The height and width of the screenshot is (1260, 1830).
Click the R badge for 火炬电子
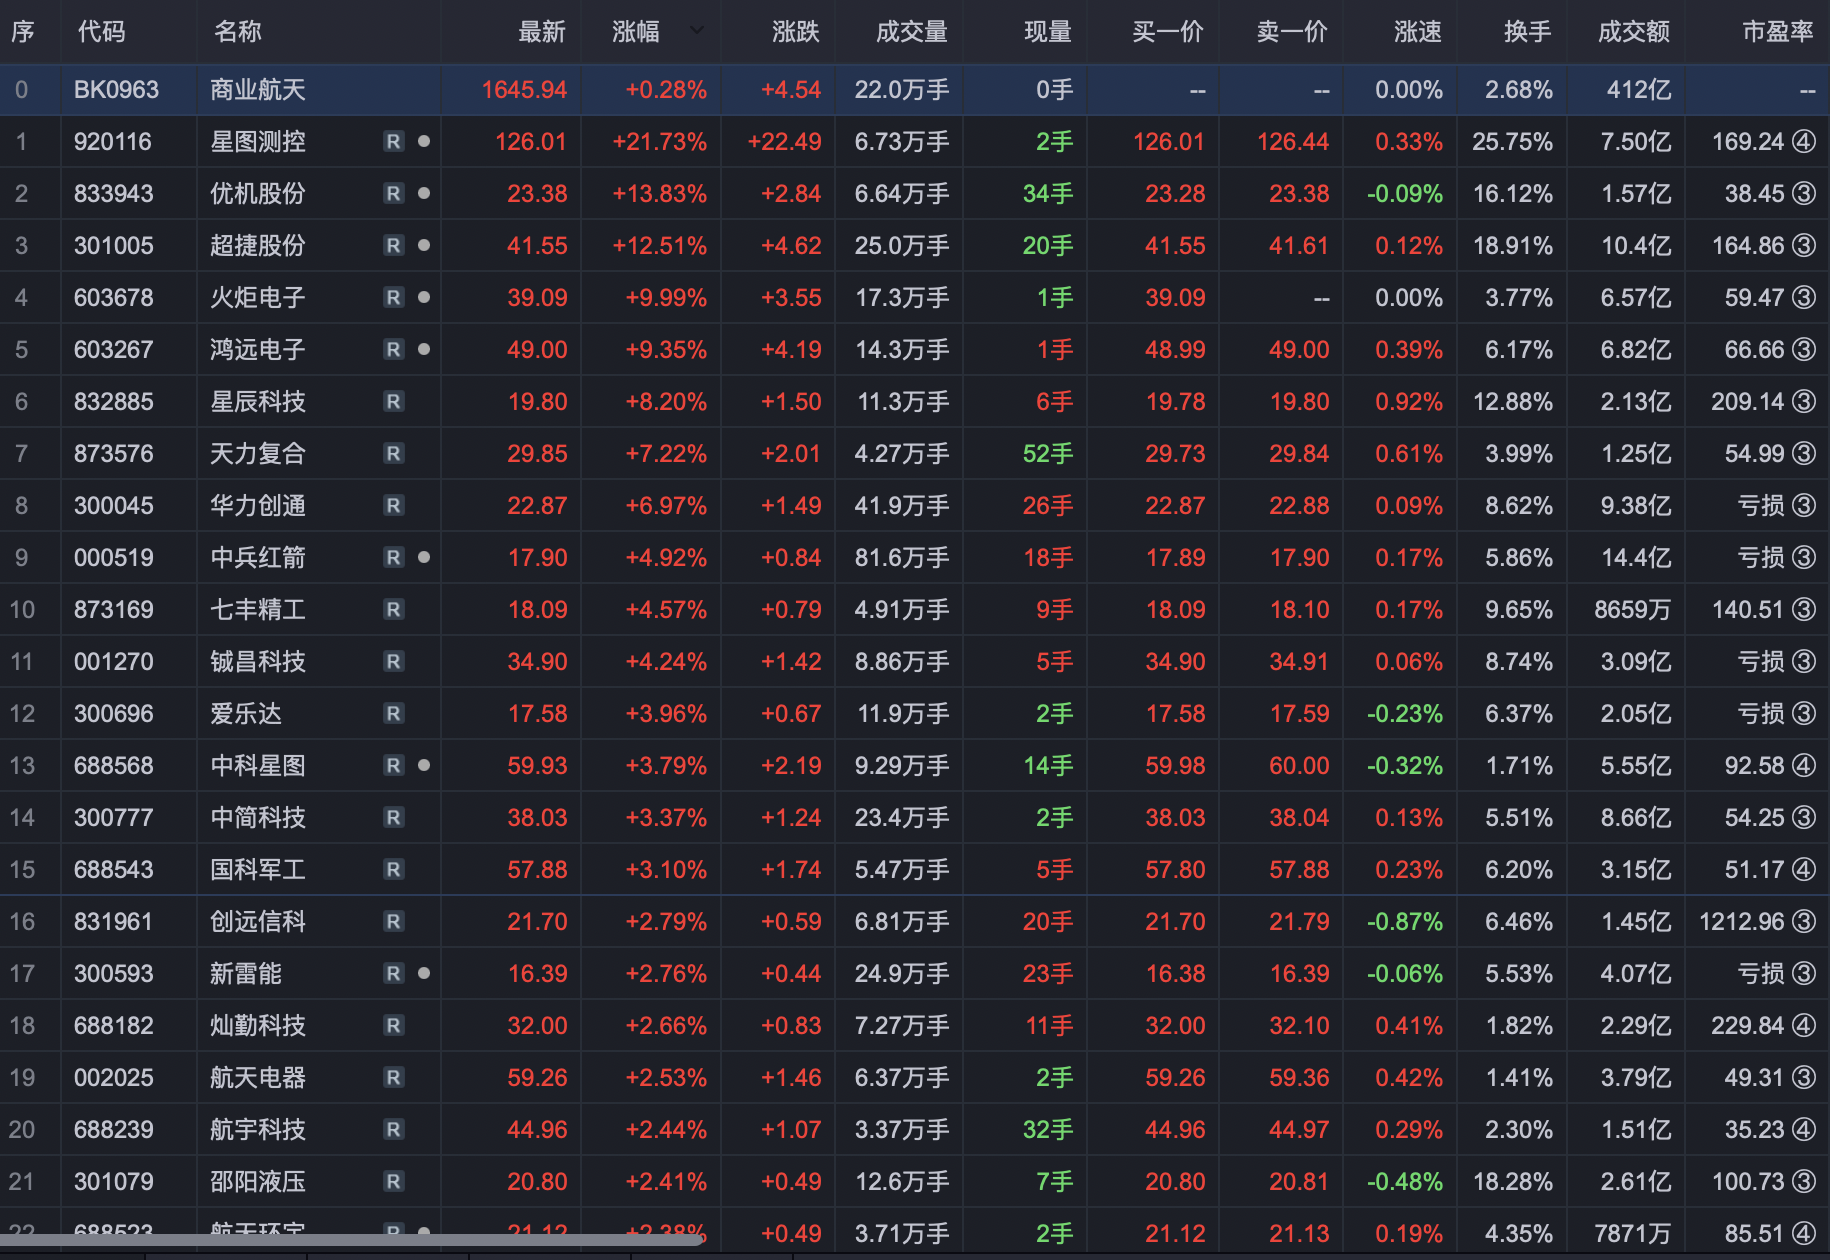coord(394,298)
